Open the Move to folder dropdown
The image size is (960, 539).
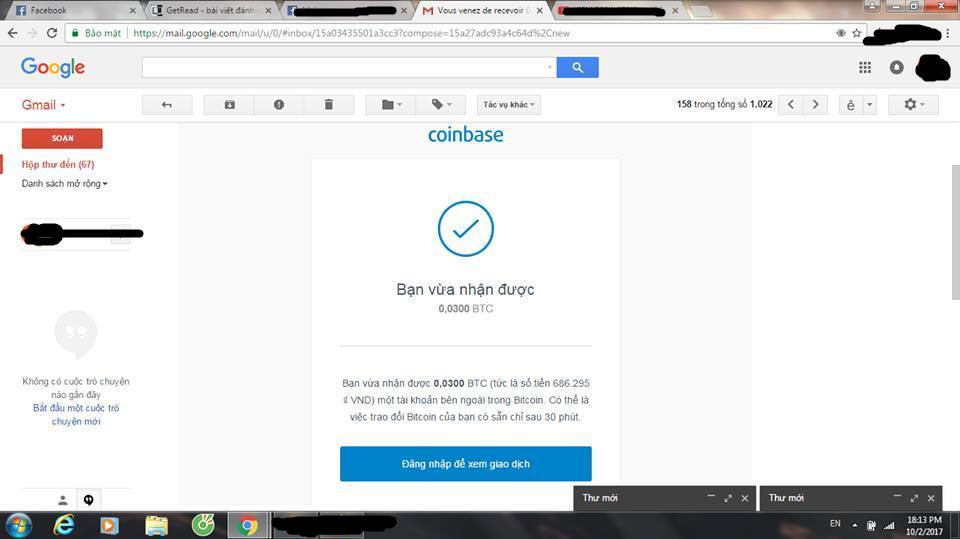coord(391,105)
